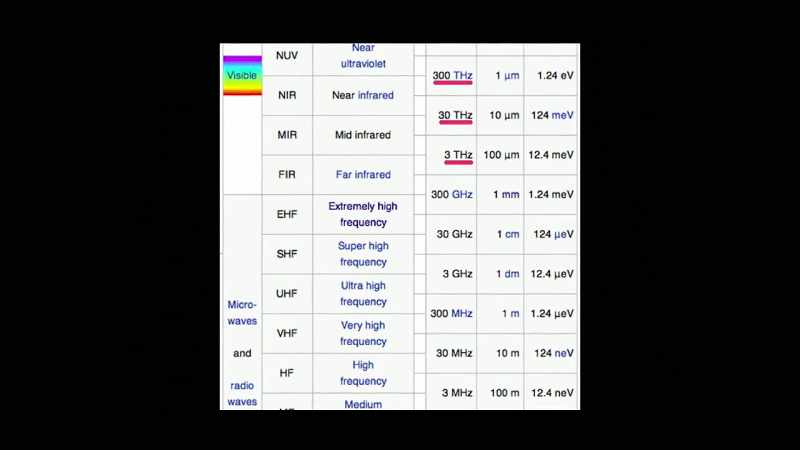Click the 30 THz frequency value
This screenshot has height=450, width=800.
coord(455,115)
